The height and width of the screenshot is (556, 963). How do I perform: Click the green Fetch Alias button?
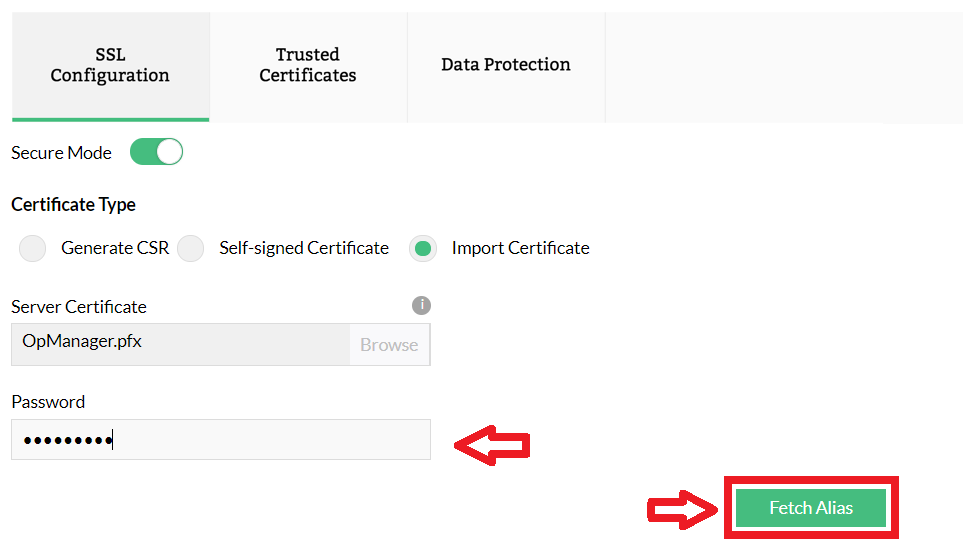tap(811, 508)
